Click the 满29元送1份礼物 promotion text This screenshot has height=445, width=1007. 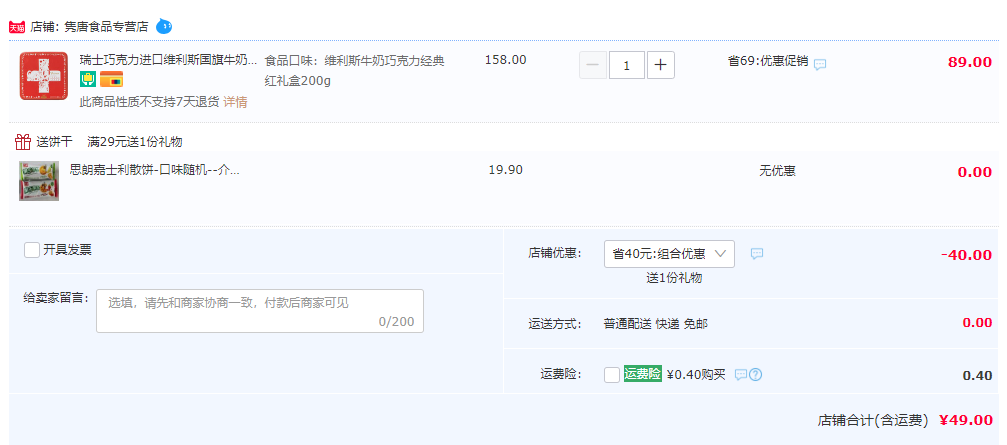click(134, 142)
